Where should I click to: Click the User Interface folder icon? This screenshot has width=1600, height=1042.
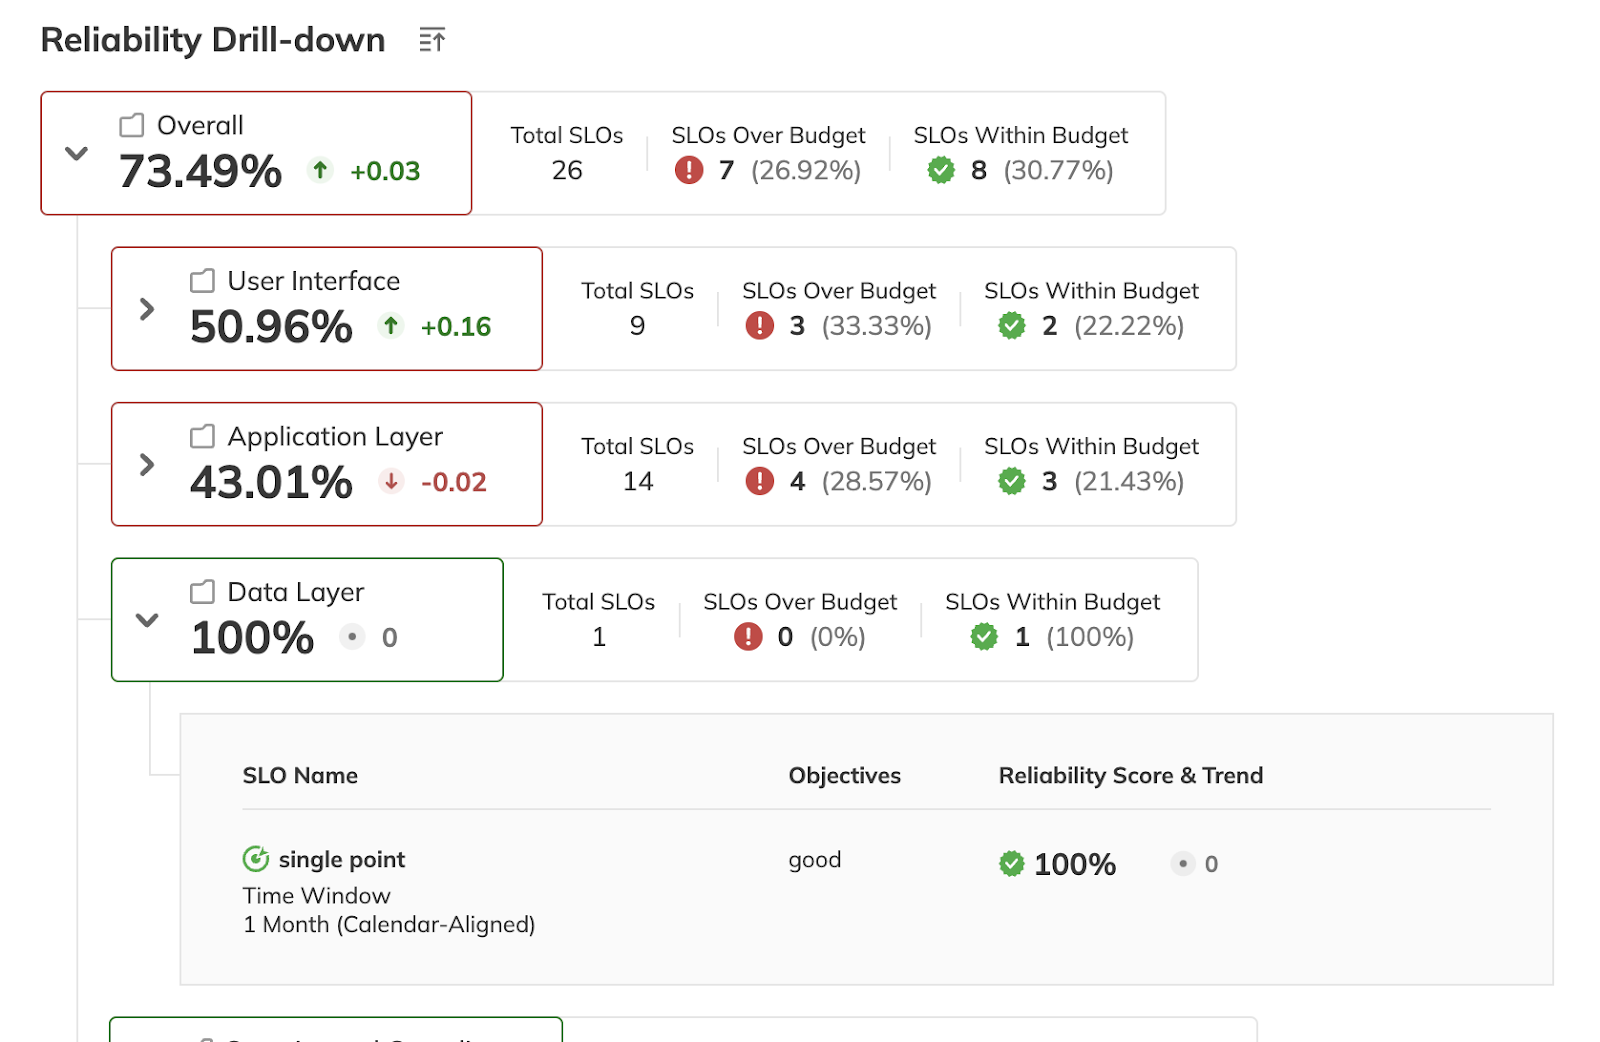point(202,281)
